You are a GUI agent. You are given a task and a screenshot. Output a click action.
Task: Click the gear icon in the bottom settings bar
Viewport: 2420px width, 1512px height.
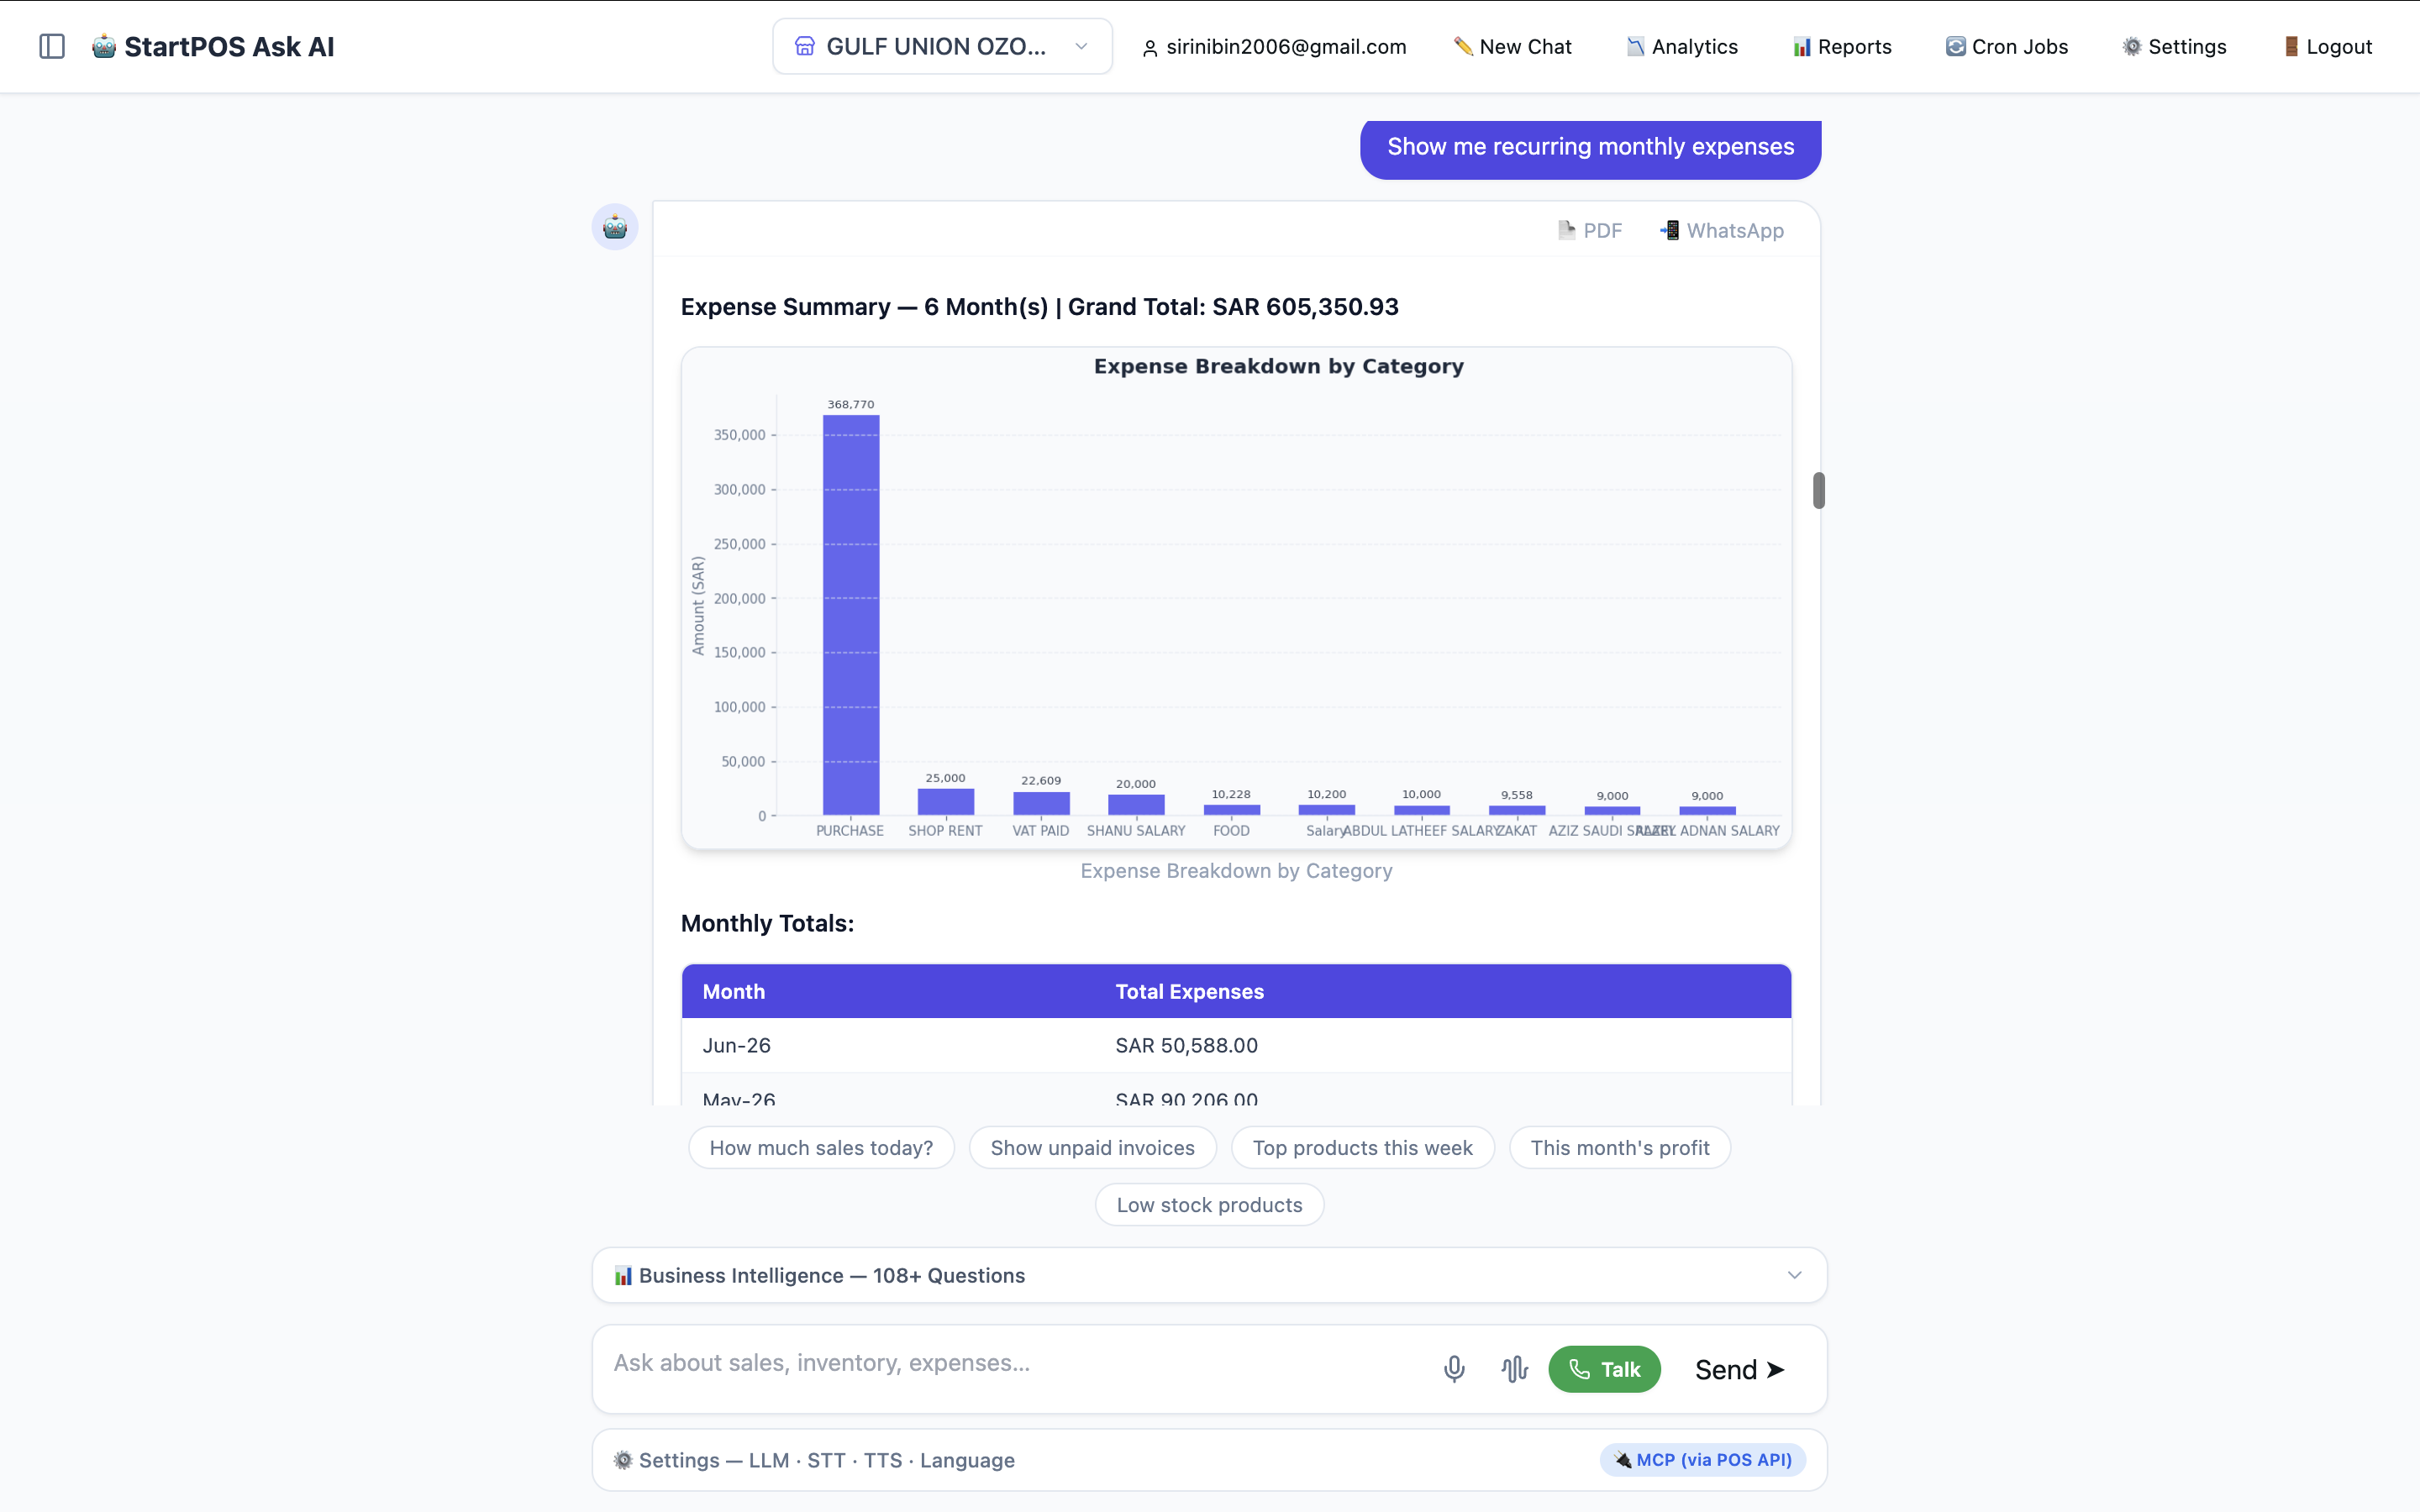point(623,1460)
